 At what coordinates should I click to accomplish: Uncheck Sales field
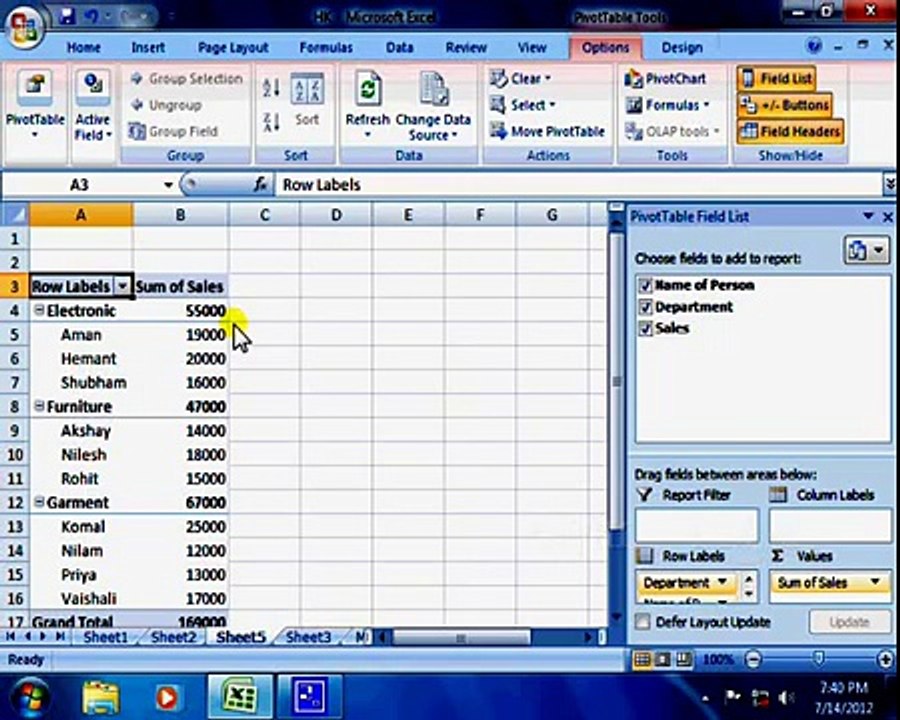646,328
